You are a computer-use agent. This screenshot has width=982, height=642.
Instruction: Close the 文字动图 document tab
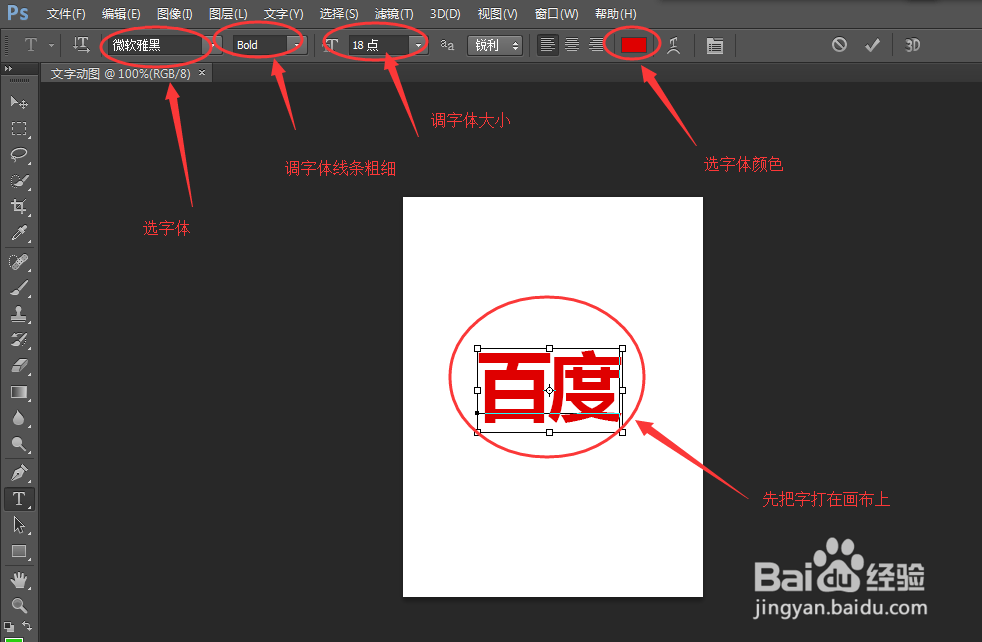202,73
